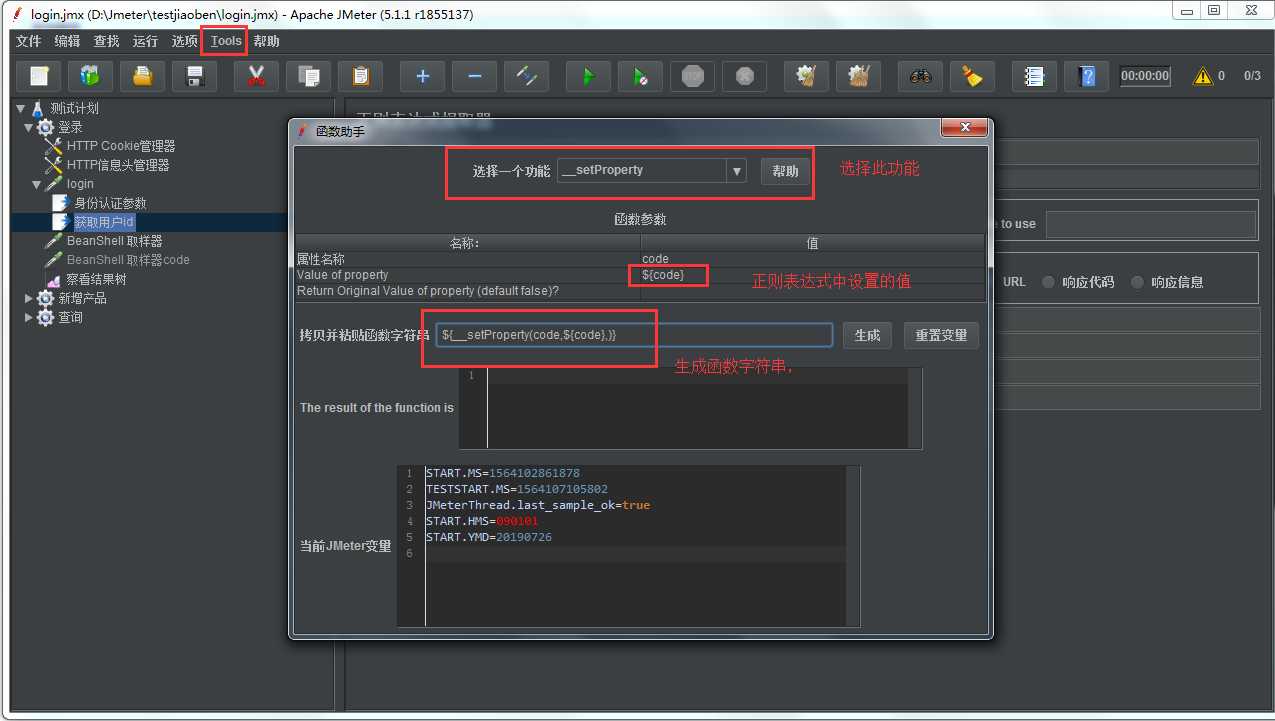Viewport: 1275px width, 721px height.
Task: Expand the 新增产品 thread group
Action: (x=29, y=298)
